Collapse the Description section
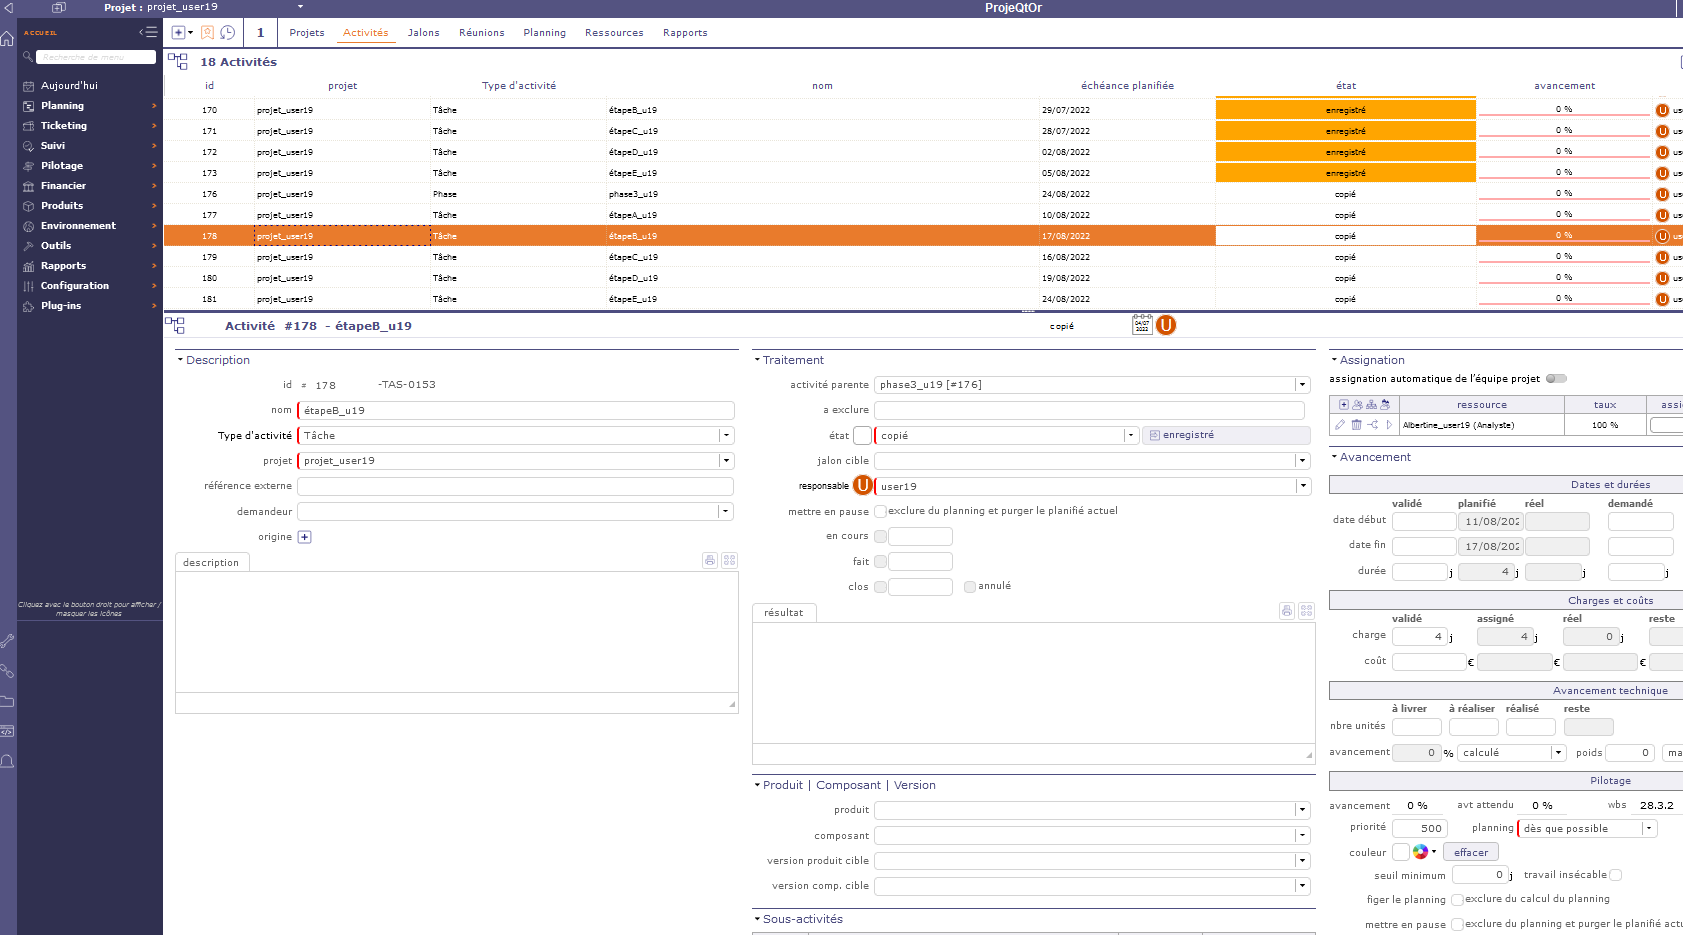 click(x=180, y=360)
